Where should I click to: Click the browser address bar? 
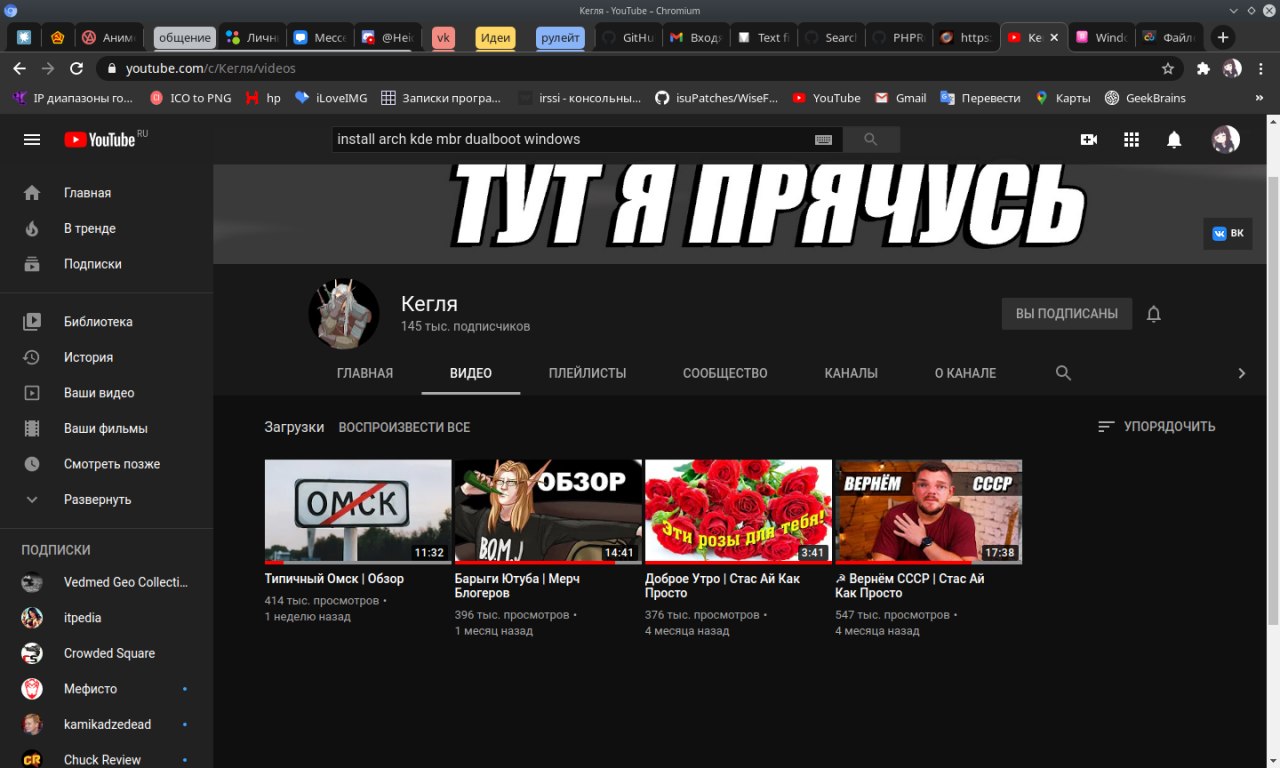640,68
